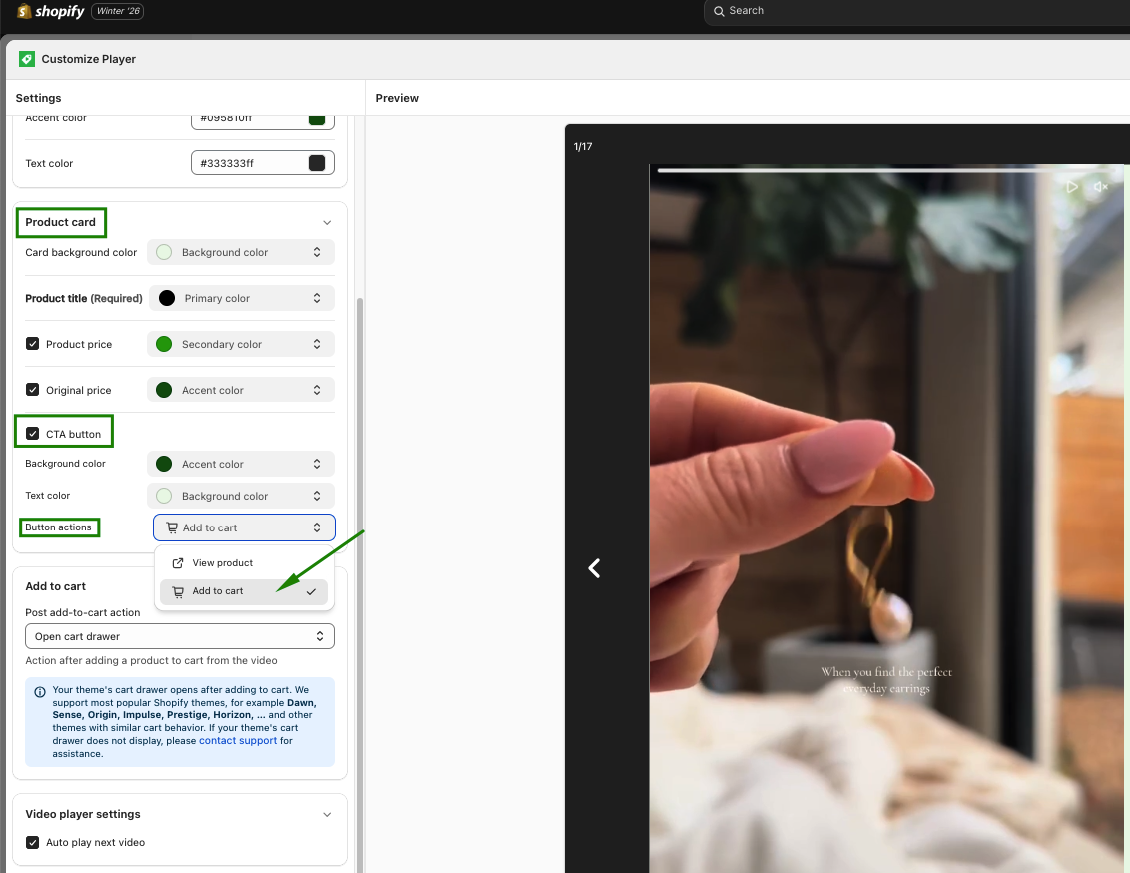Click the green Customize Player app icon
Image resolution: width=1130 pixels, height=873 pixels.
[x=27, y=59]
